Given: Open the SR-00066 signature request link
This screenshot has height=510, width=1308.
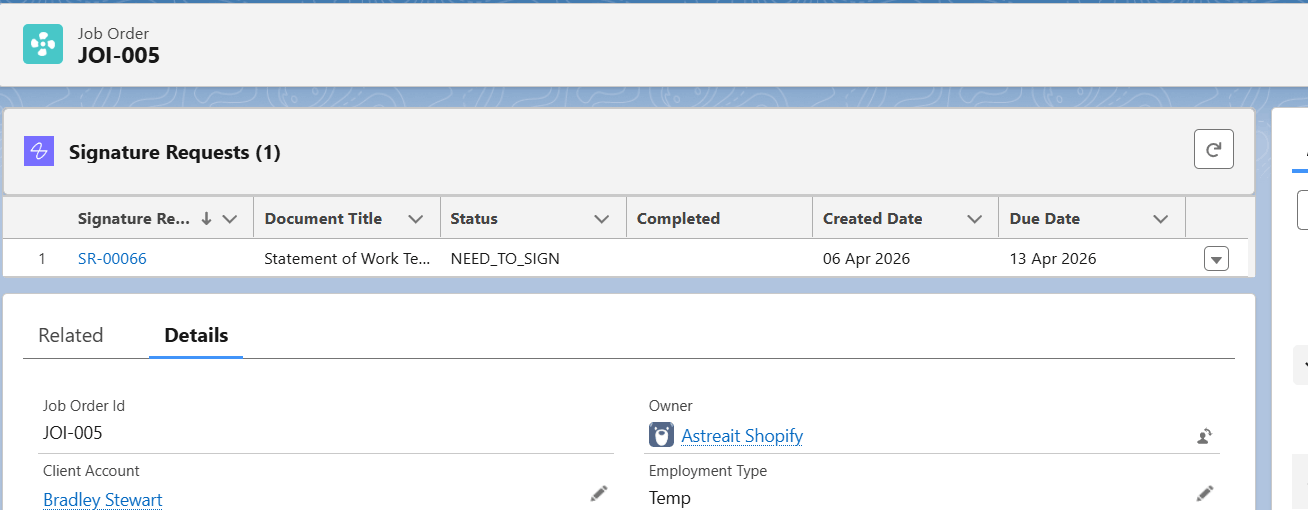Looking at the screenshot, I should click(x=112, y=258).
